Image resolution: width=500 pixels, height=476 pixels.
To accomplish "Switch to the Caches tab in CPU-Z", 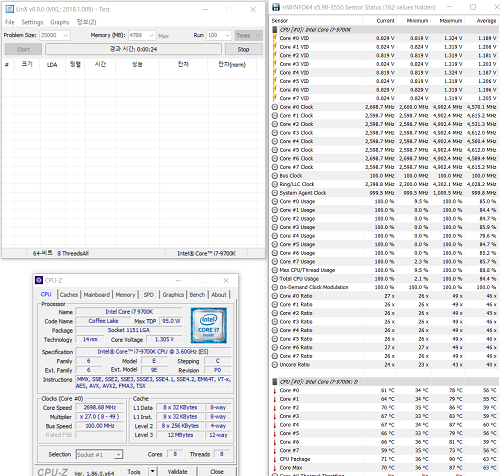I will 69,295.
